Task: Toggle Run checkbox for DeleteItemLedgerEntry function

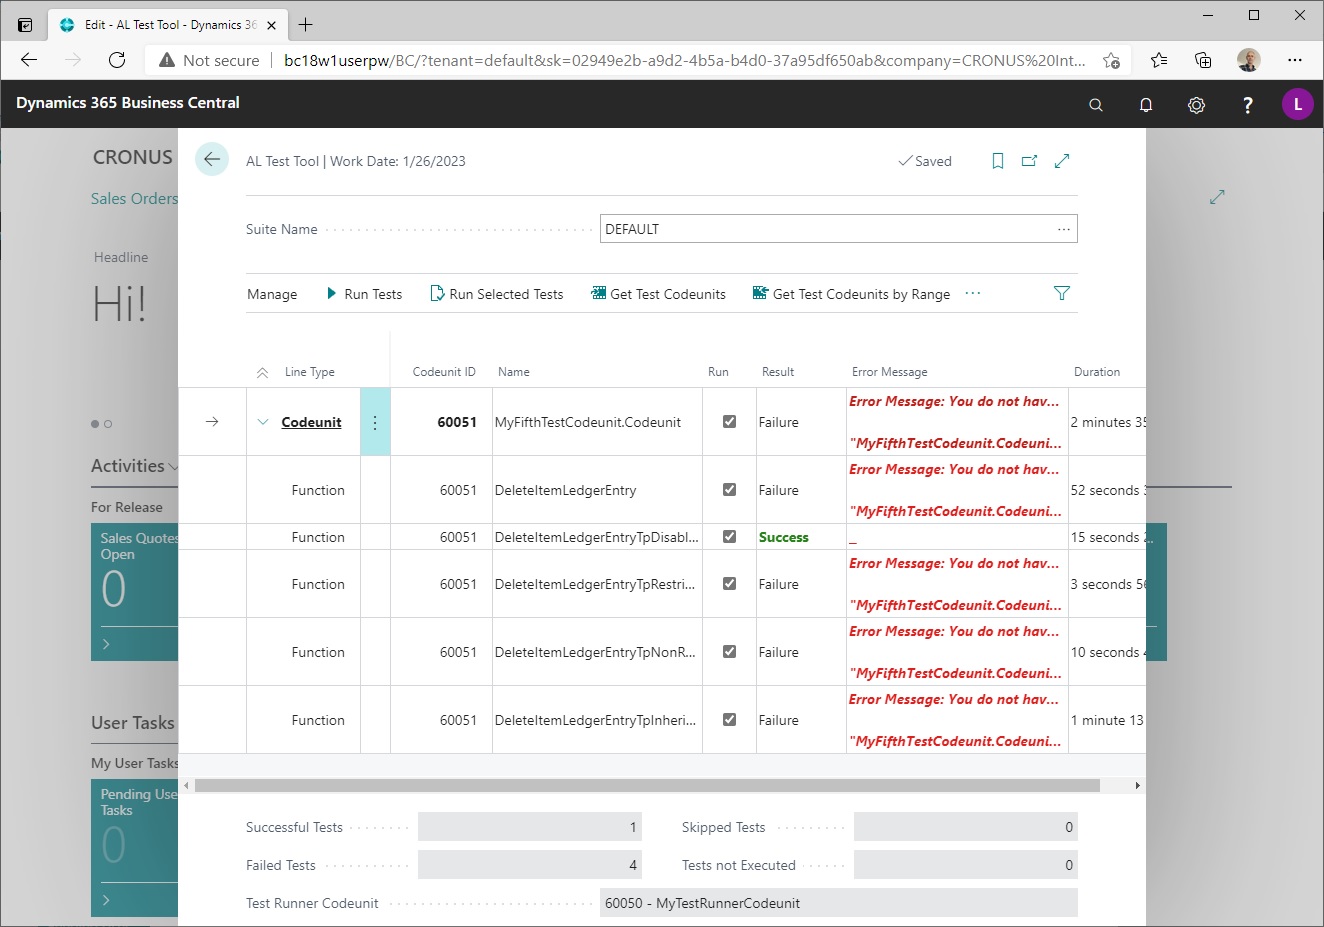Action: tap(729, 490)
